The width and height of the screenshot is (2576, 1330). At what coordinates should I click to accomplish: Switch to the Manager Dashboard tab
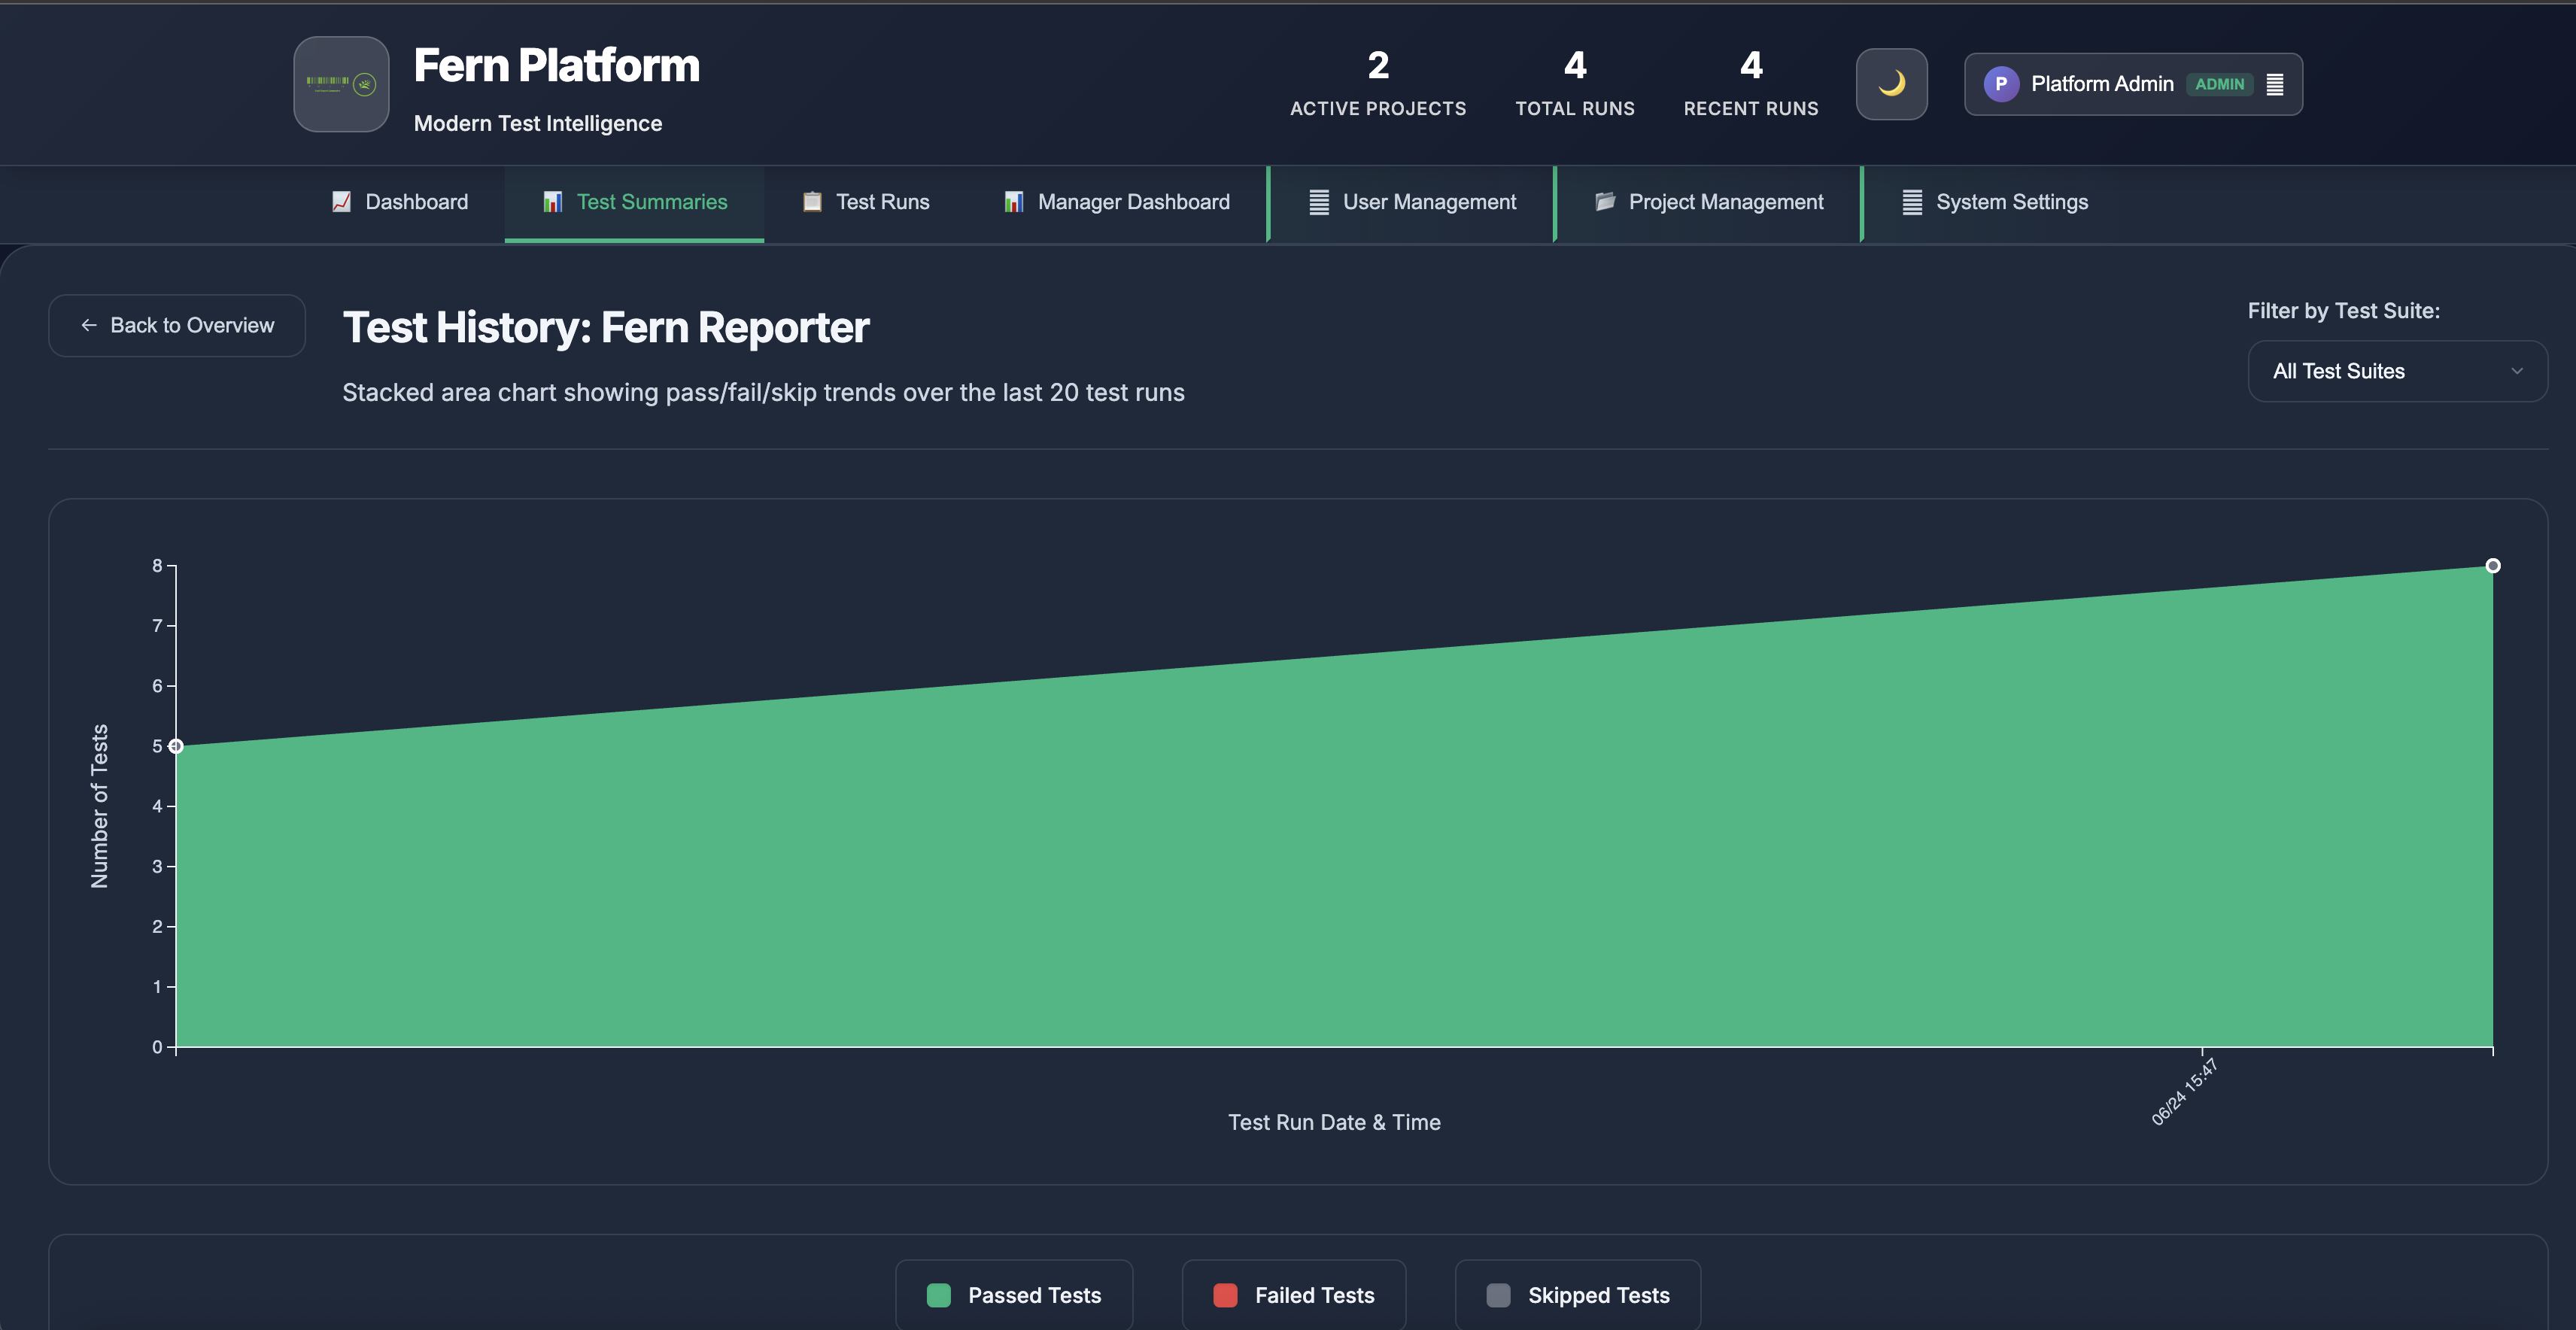pos(1116,202)
